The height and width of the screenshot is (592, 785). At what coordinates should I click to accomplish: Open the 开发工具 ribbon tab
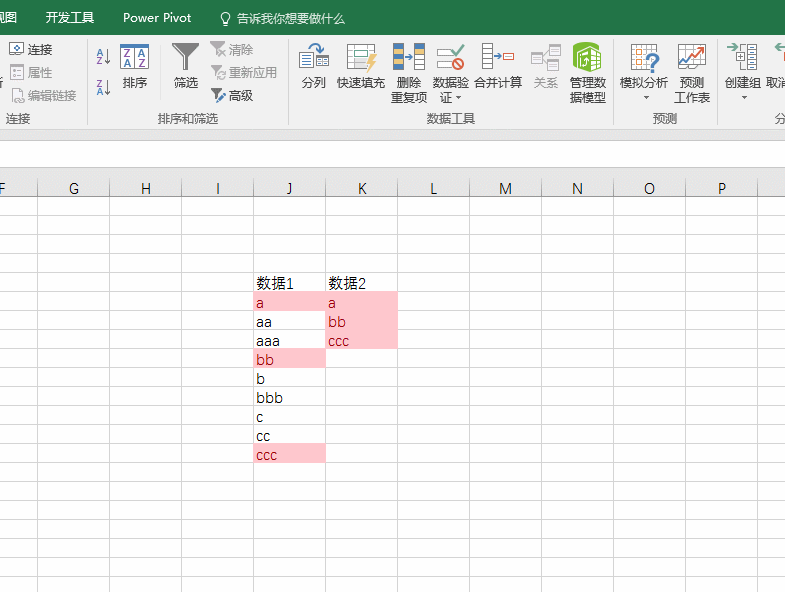tap(70, 18)
